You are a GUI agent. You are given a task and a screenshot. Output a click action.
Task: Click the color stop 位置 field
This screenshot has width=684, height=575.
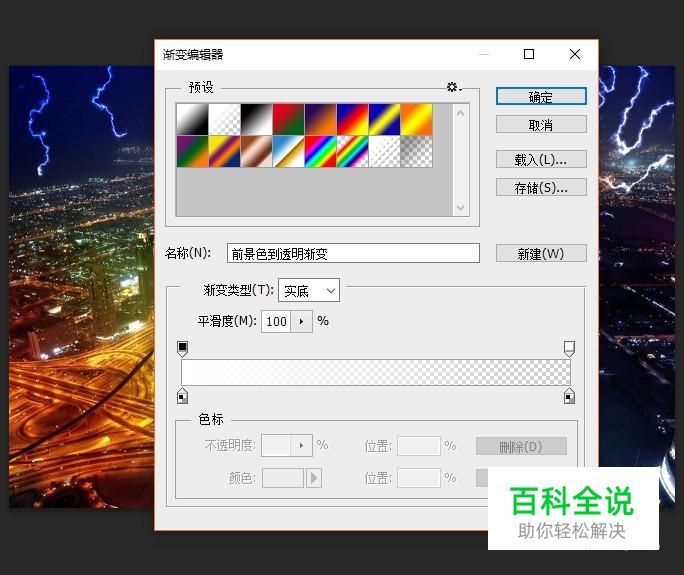point(419,478)
